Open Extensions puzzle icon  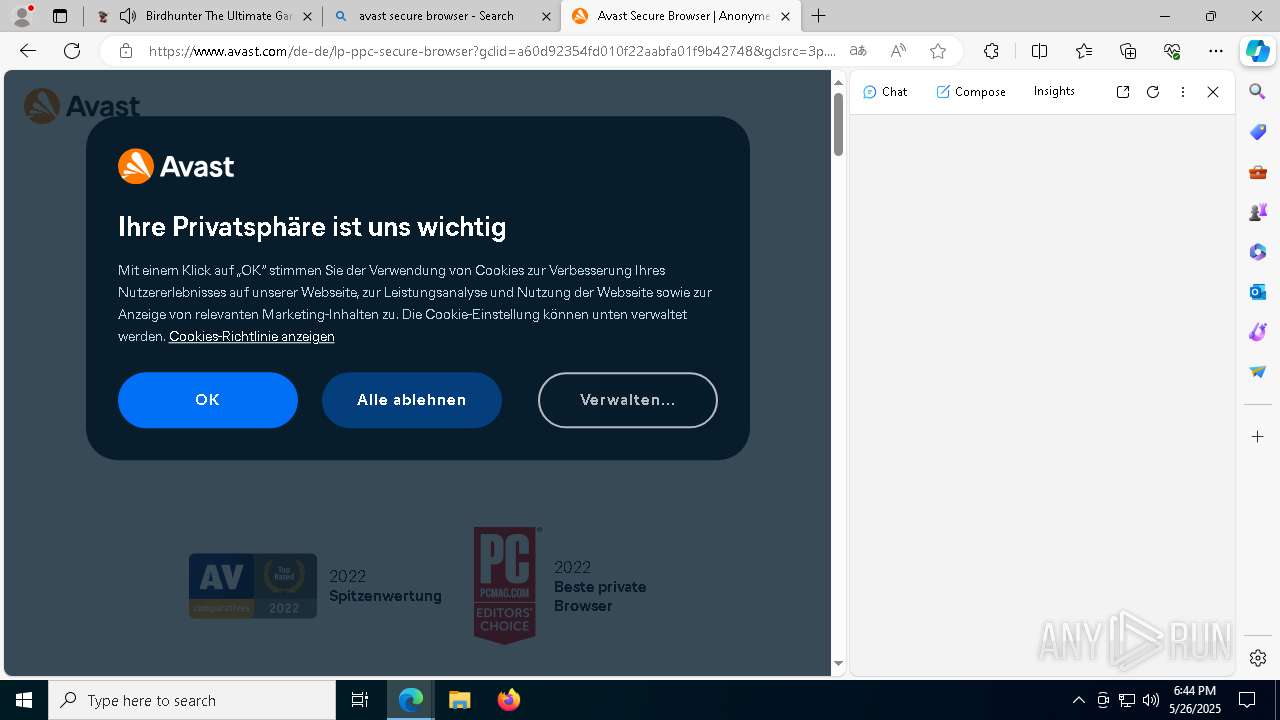click(991, 51)
